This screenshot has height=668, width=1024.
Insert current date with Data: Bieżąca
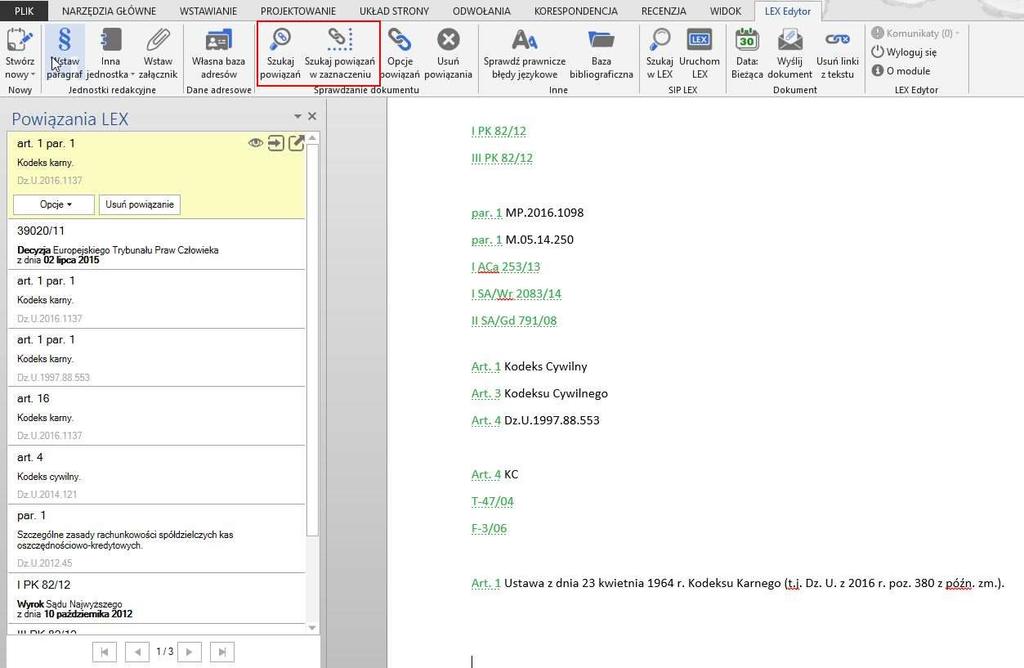pos(747,54)
